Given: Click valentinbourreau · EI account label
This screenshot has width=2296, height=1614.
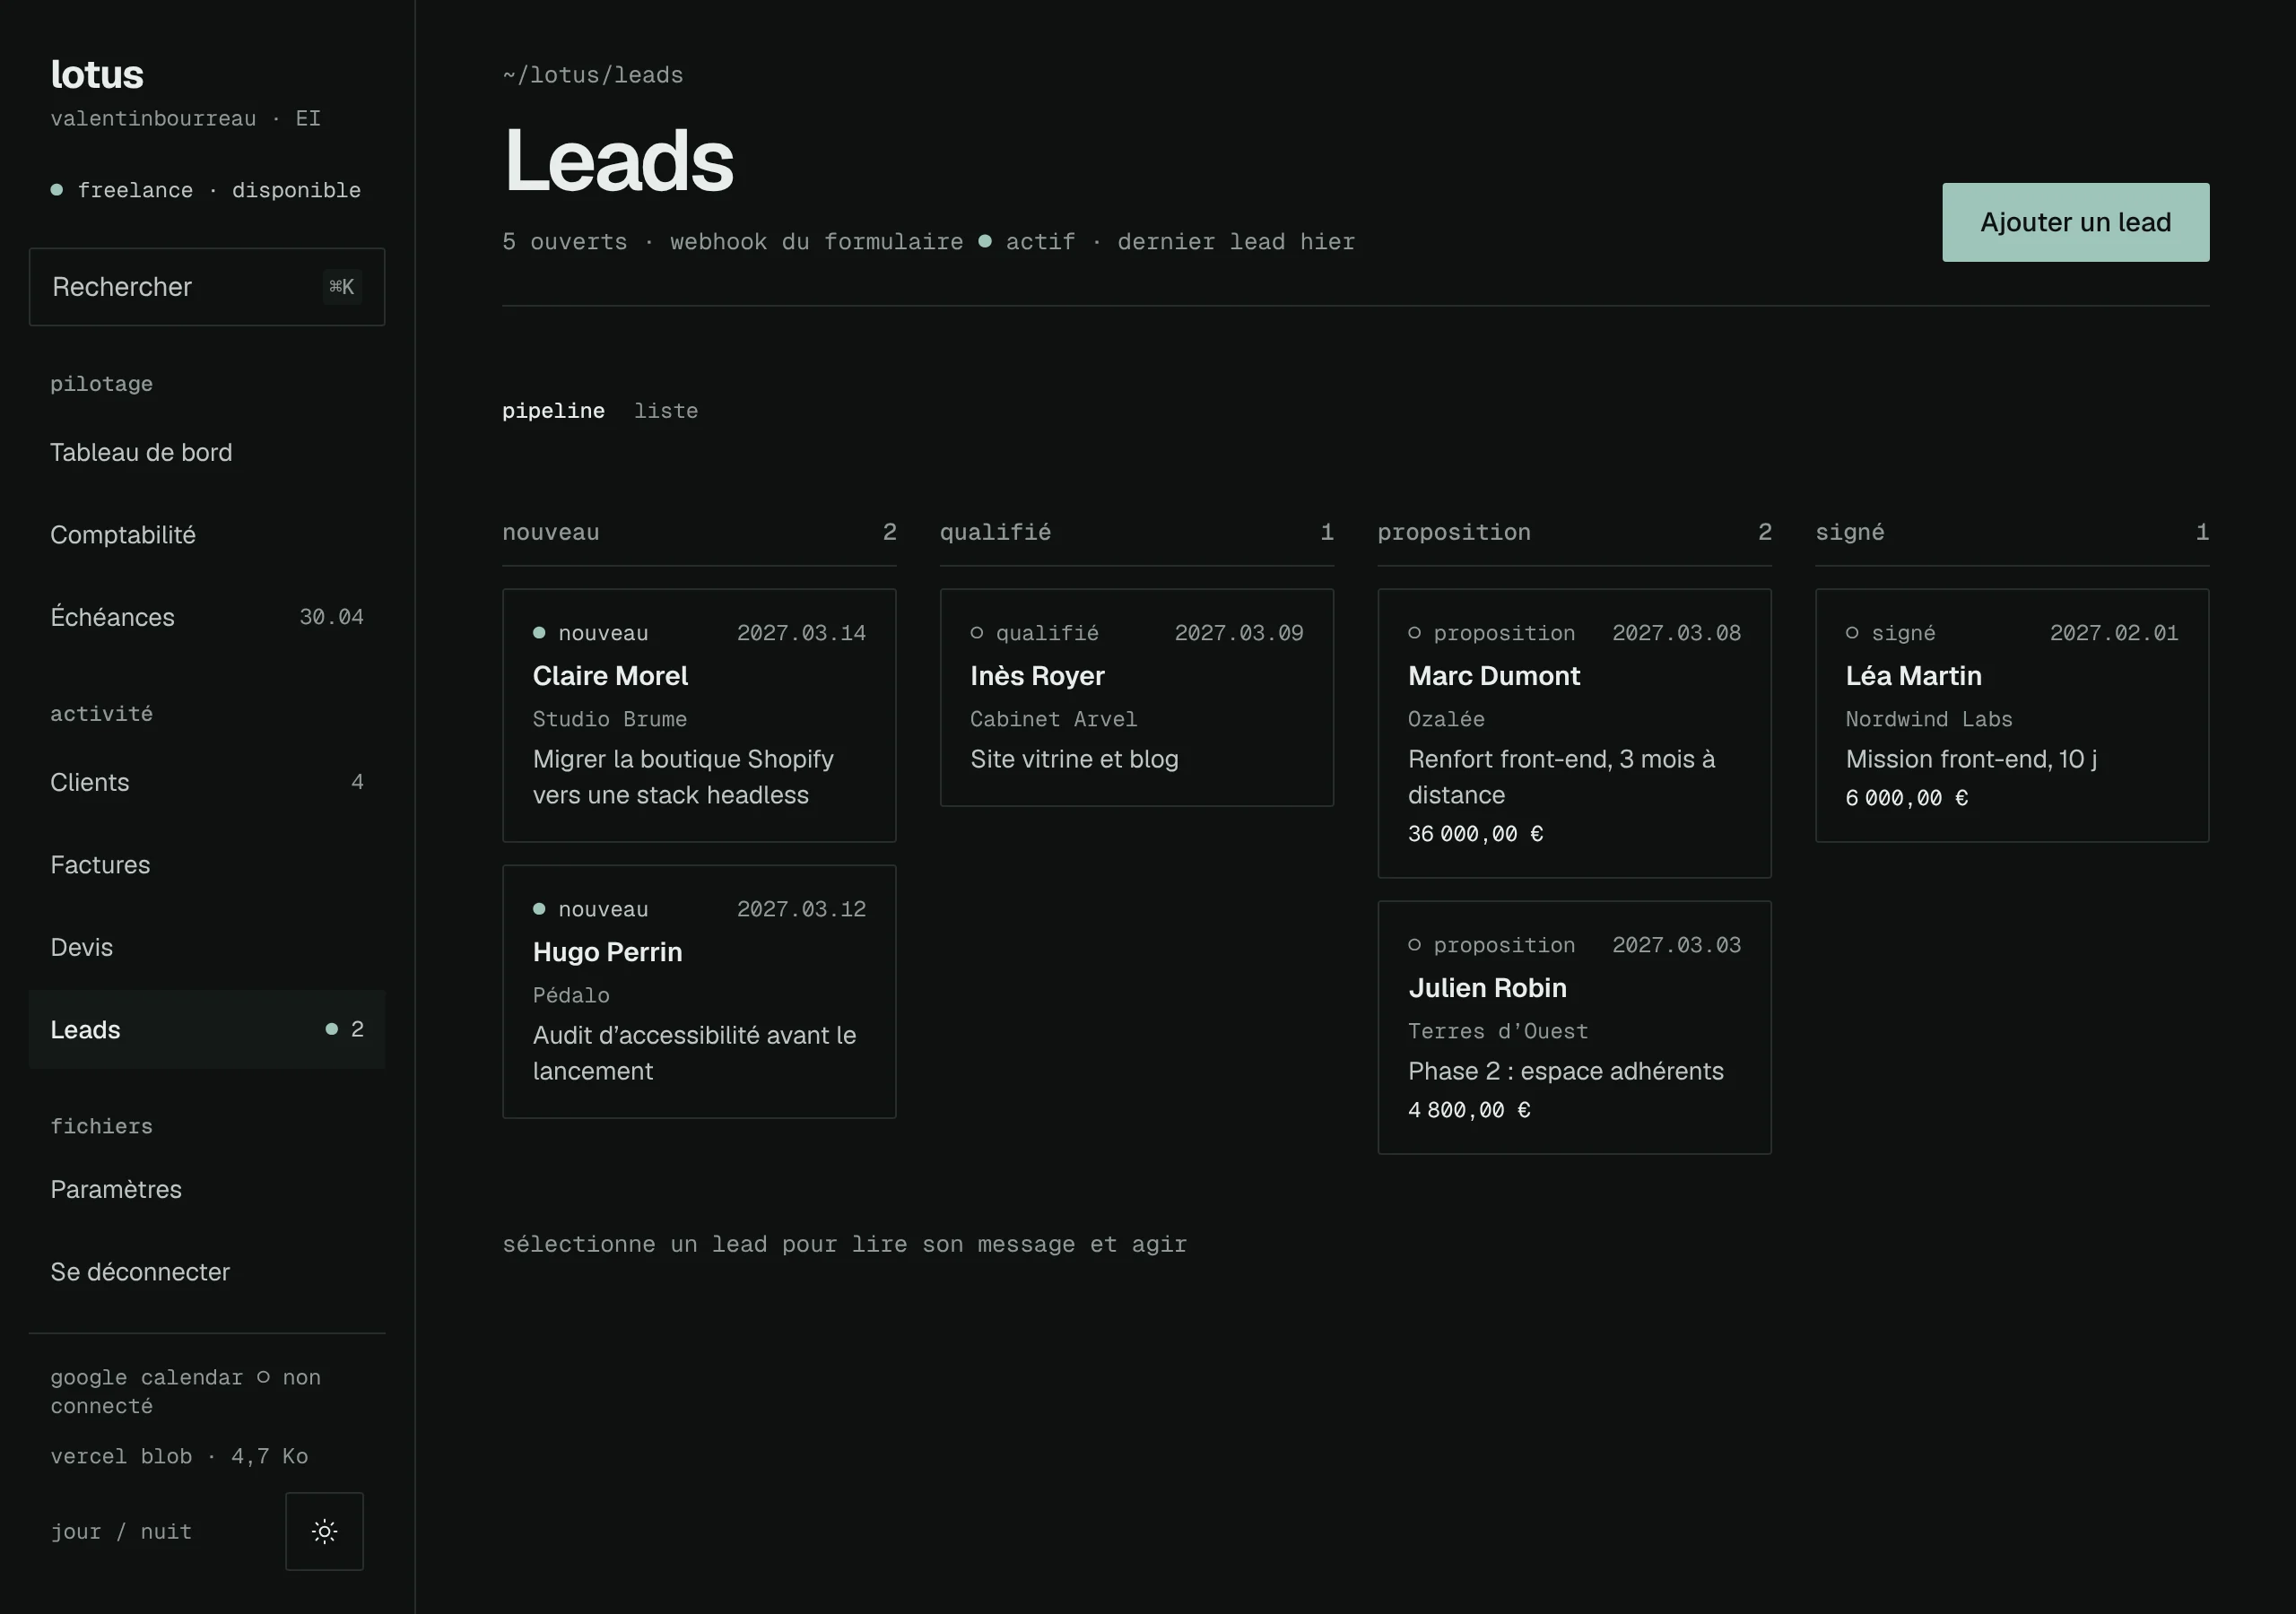Looking at the screenshot, I should pos(185,118).
